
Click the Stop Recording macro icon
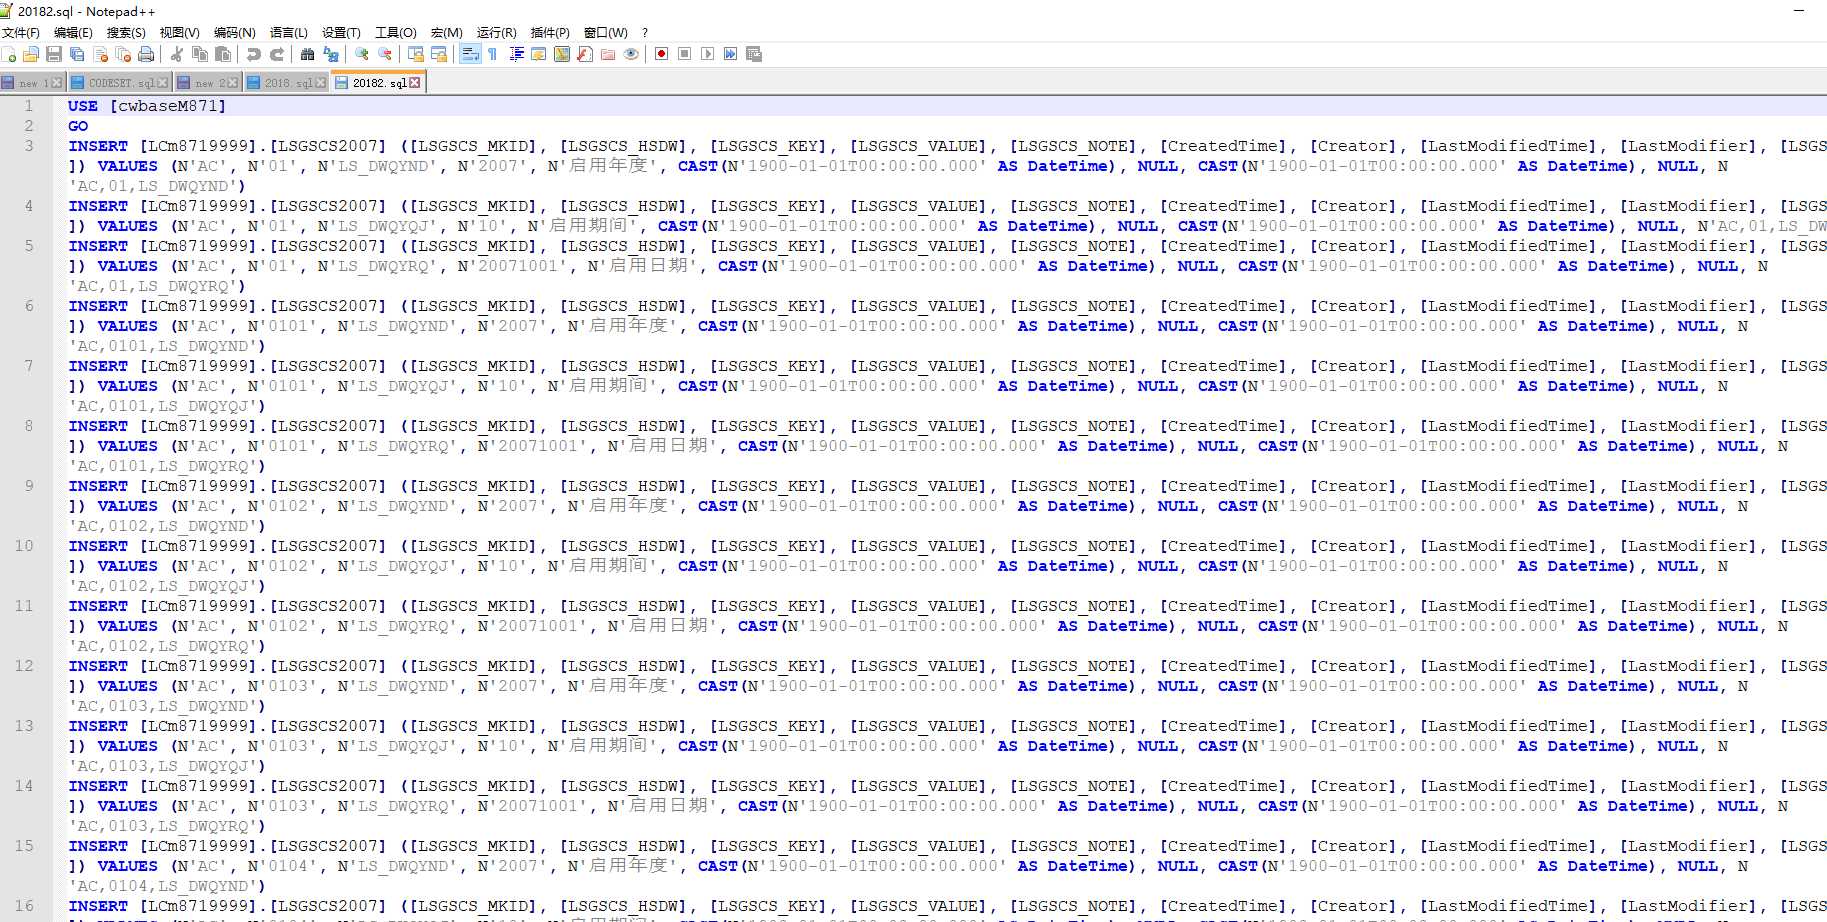tap(684, 54)
